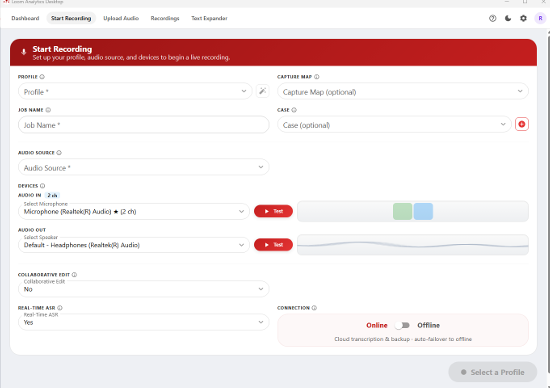
Task: Go to the Dashboard tab
Action: (x=25, y=18)
